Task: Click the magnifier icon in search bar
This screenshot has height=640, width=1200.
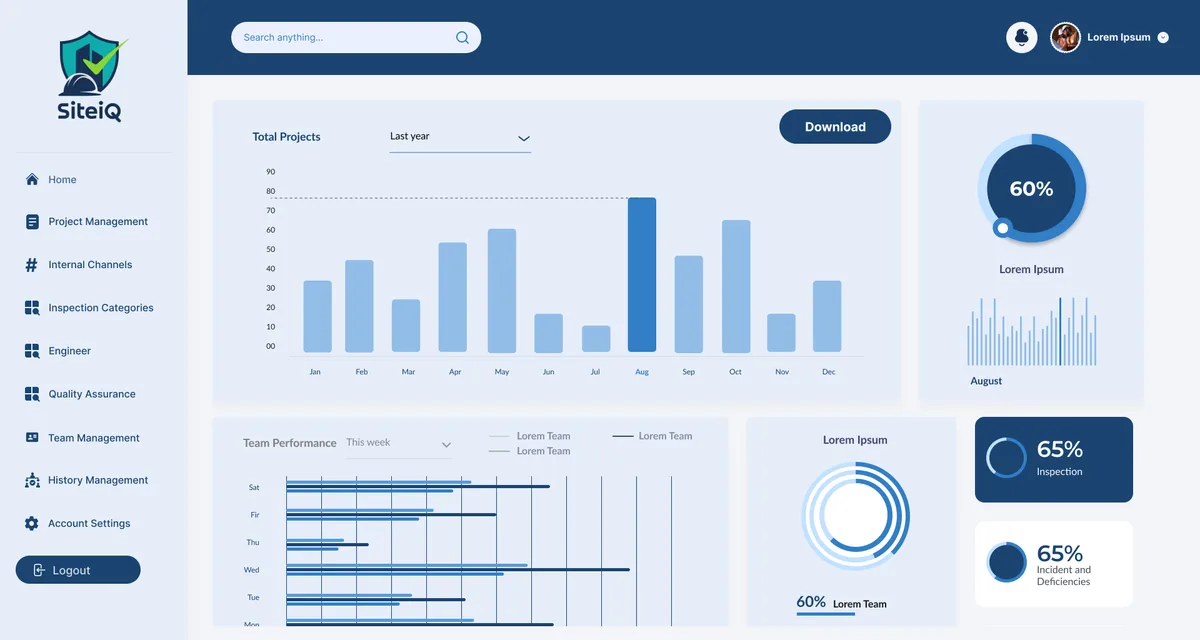Action: tap(462, 38)
